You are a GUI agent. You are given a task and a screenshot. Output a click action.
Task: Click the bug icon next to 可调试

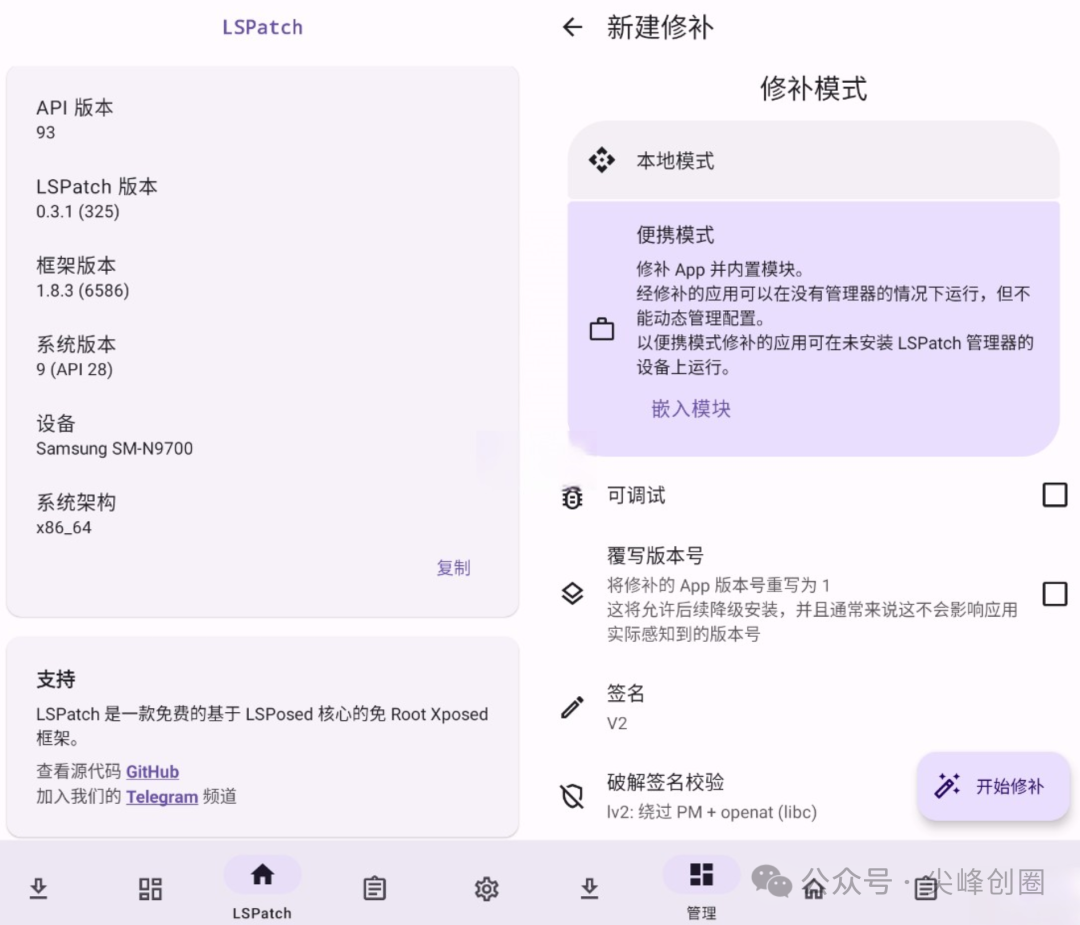point(572,497)
